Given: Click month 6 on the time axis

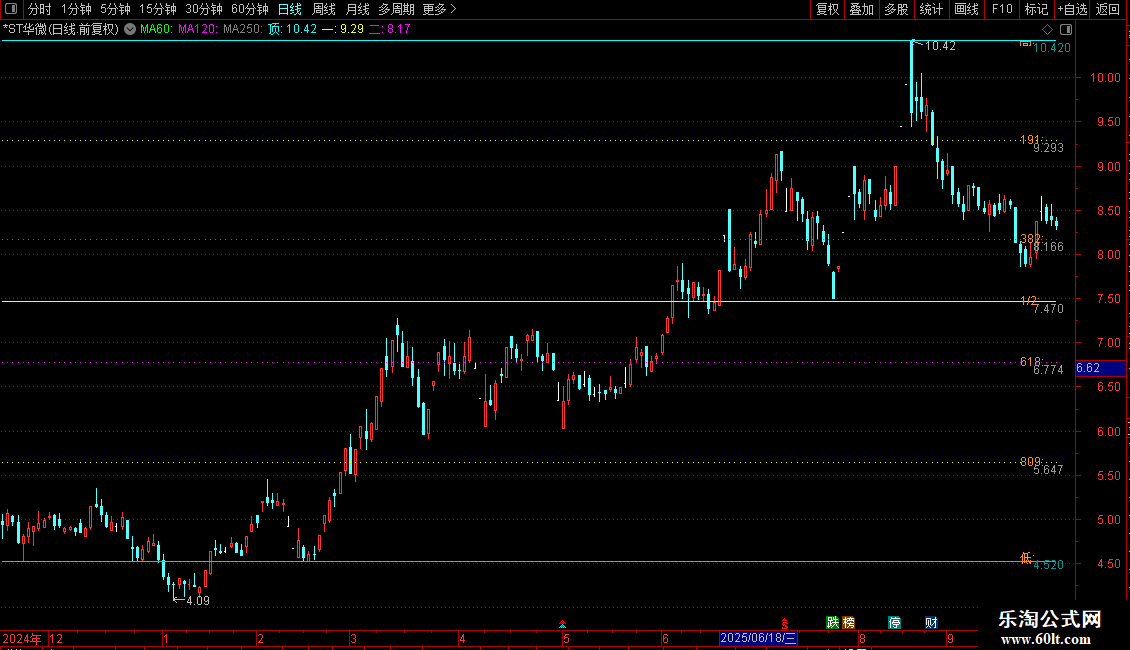Looking at the screenshot, I should point(665,638).
